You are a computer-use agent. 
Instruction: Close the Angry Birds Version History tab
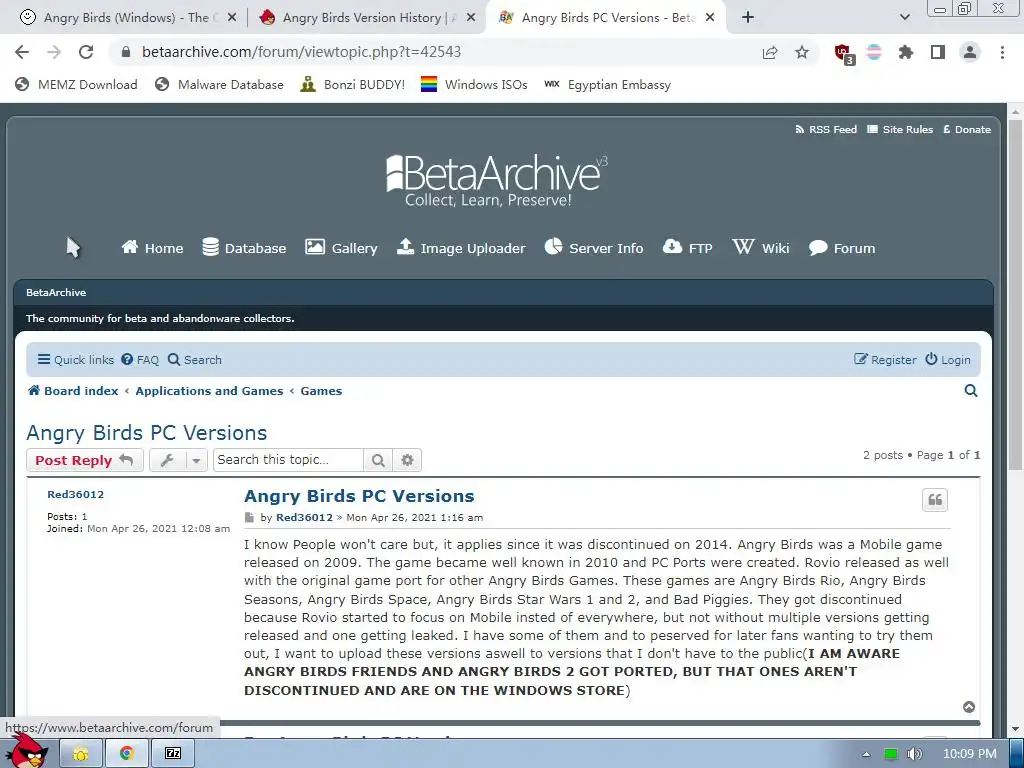pyautogui.click(x=470, y=18)
